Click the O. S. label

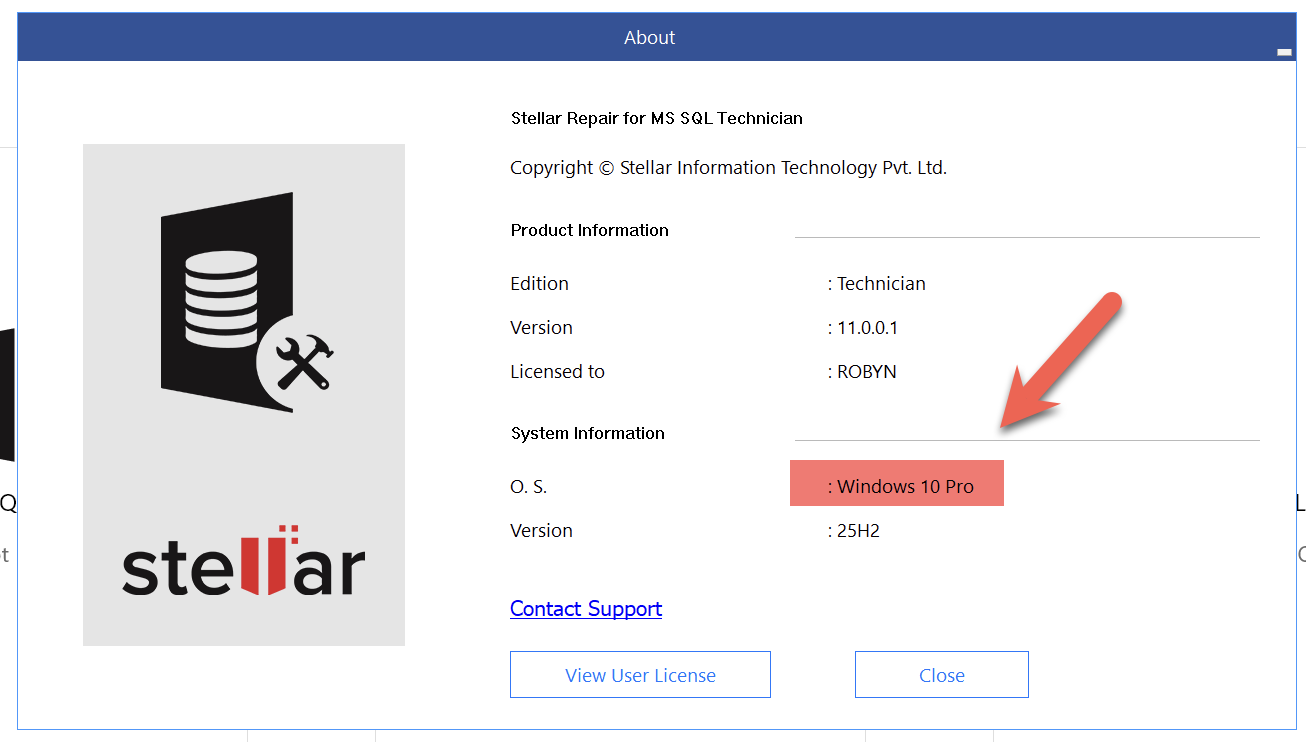[529, 487]
